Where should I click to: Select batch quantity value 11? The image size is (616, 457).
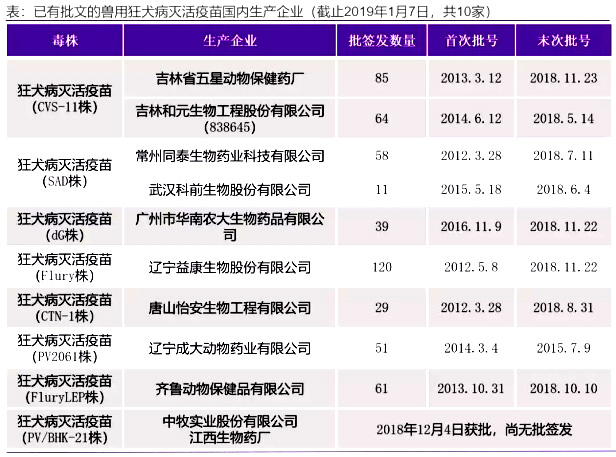(x=381, y=190)
